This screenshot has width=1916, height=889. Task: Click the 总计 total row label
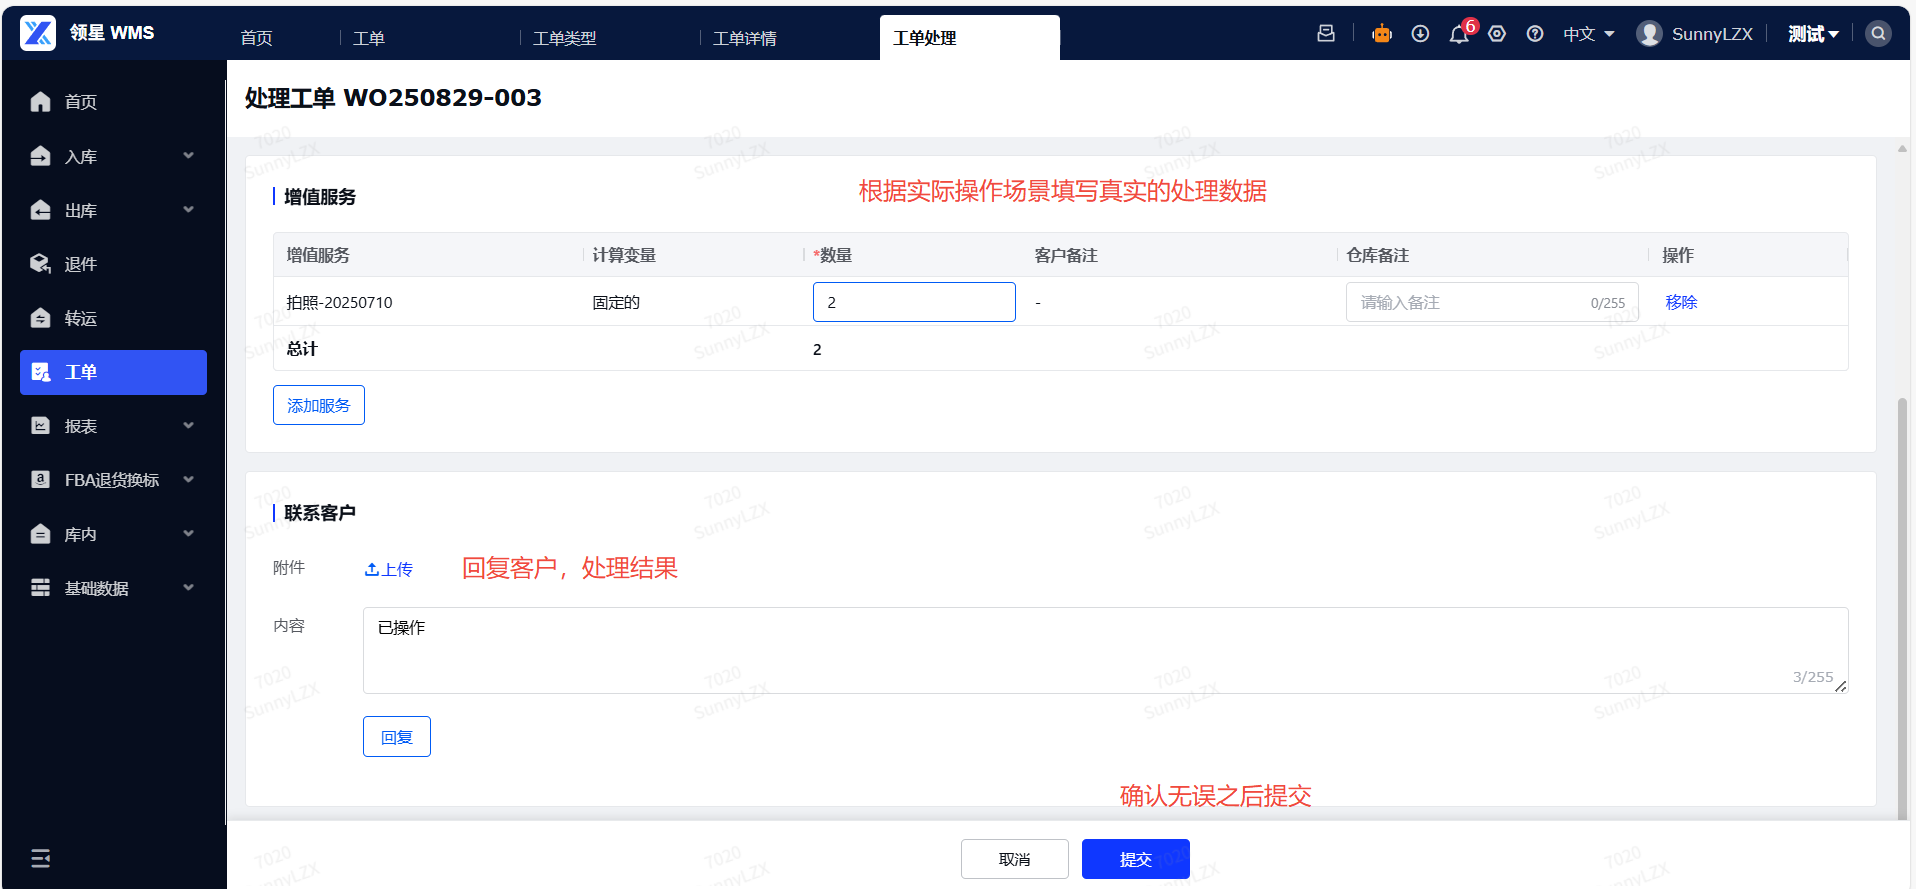[302, 349]
